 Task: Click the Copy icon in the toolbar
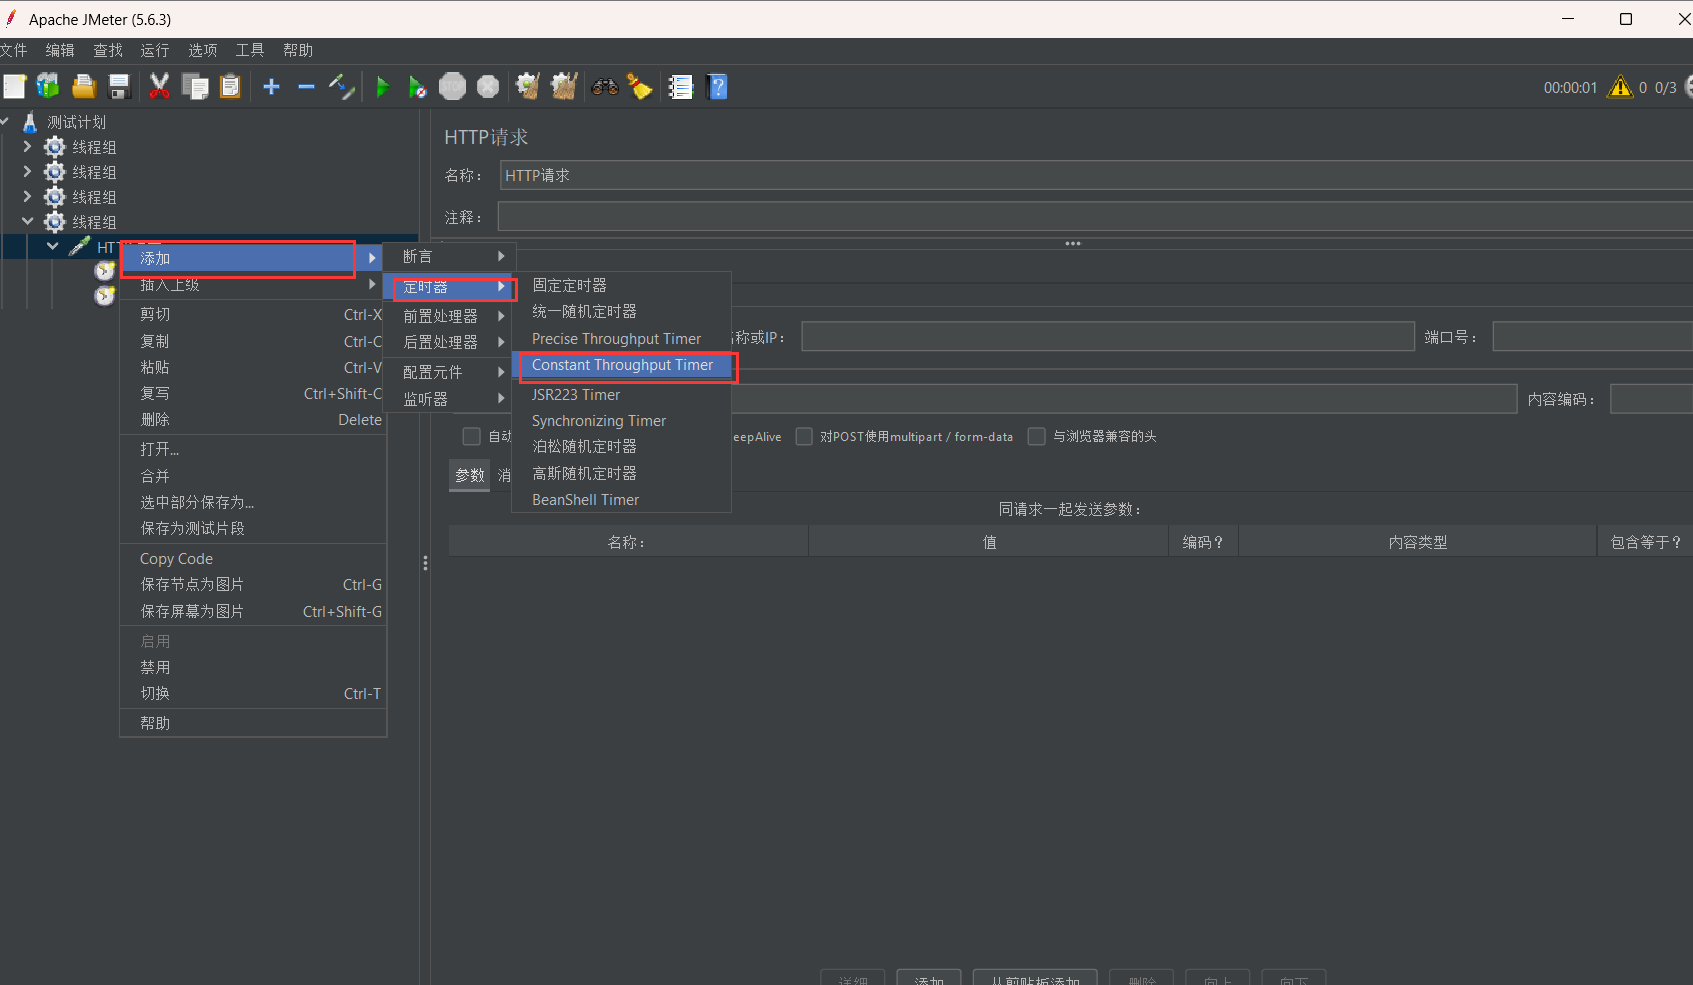pos(195,87)
